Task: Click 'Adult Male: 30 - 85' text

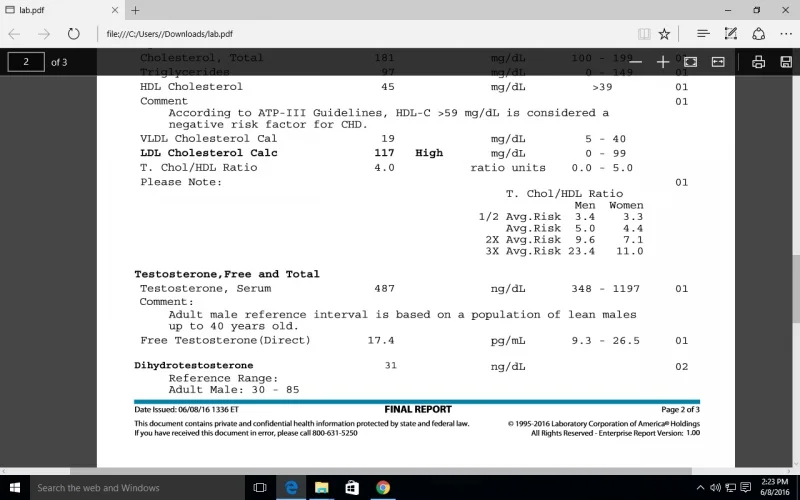Action: (x=234, y=390)
